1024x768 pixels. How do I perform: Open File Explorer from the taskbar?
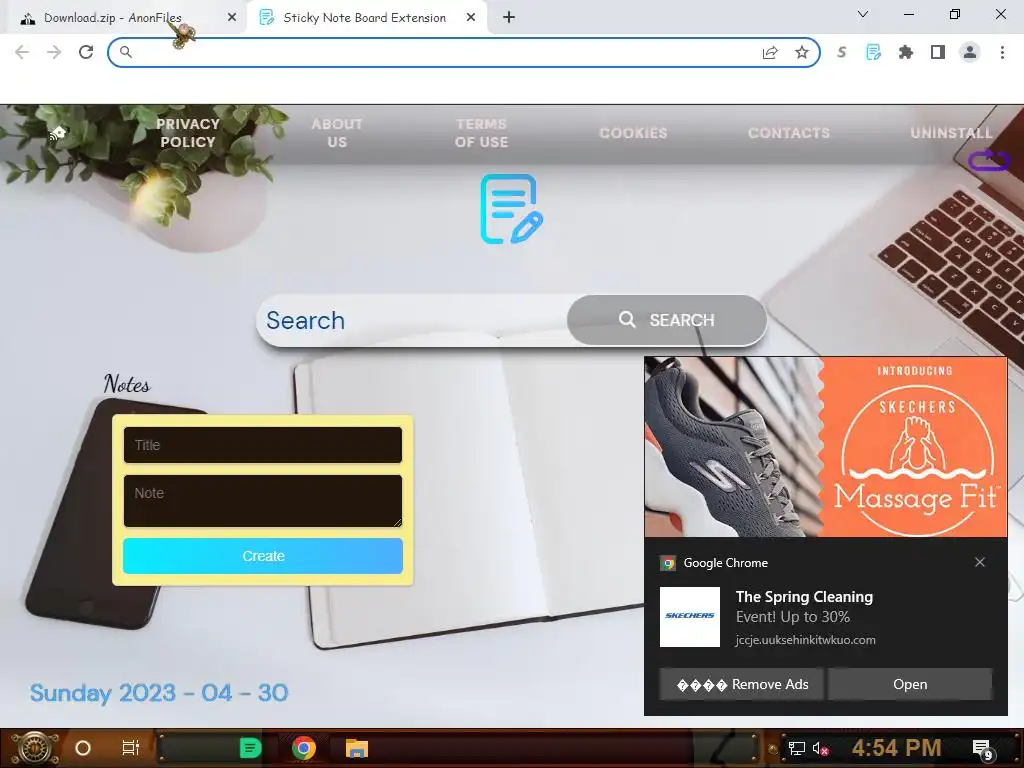click(357, 748)
